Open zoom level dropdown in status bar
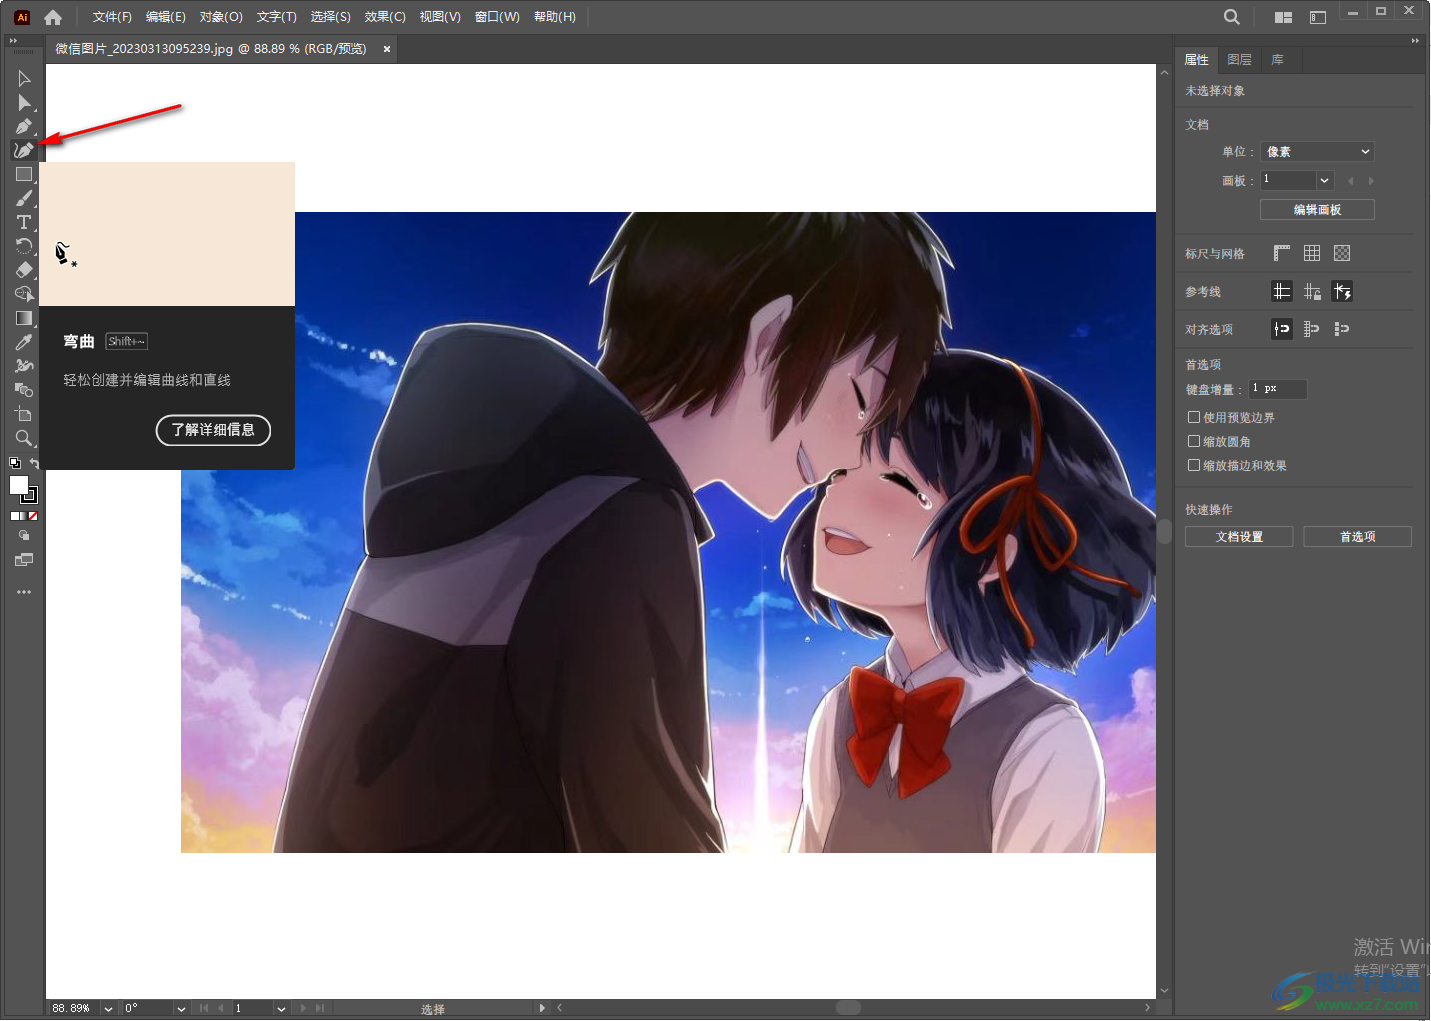The height and width of the screenshot is (1021, 1431). (x=108, y=1008)
